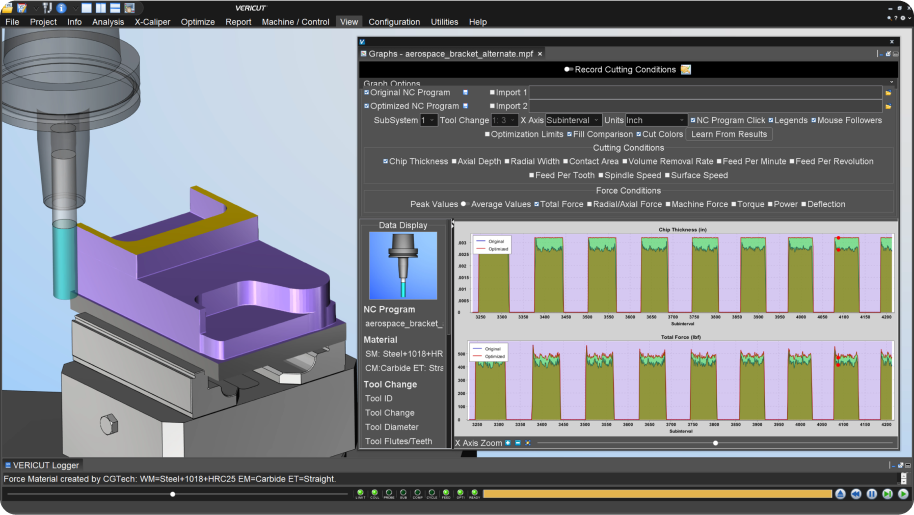Click the Single Step button
This screenshot has width=914, height=515.
pyautogui.click(x=888, y=494)
